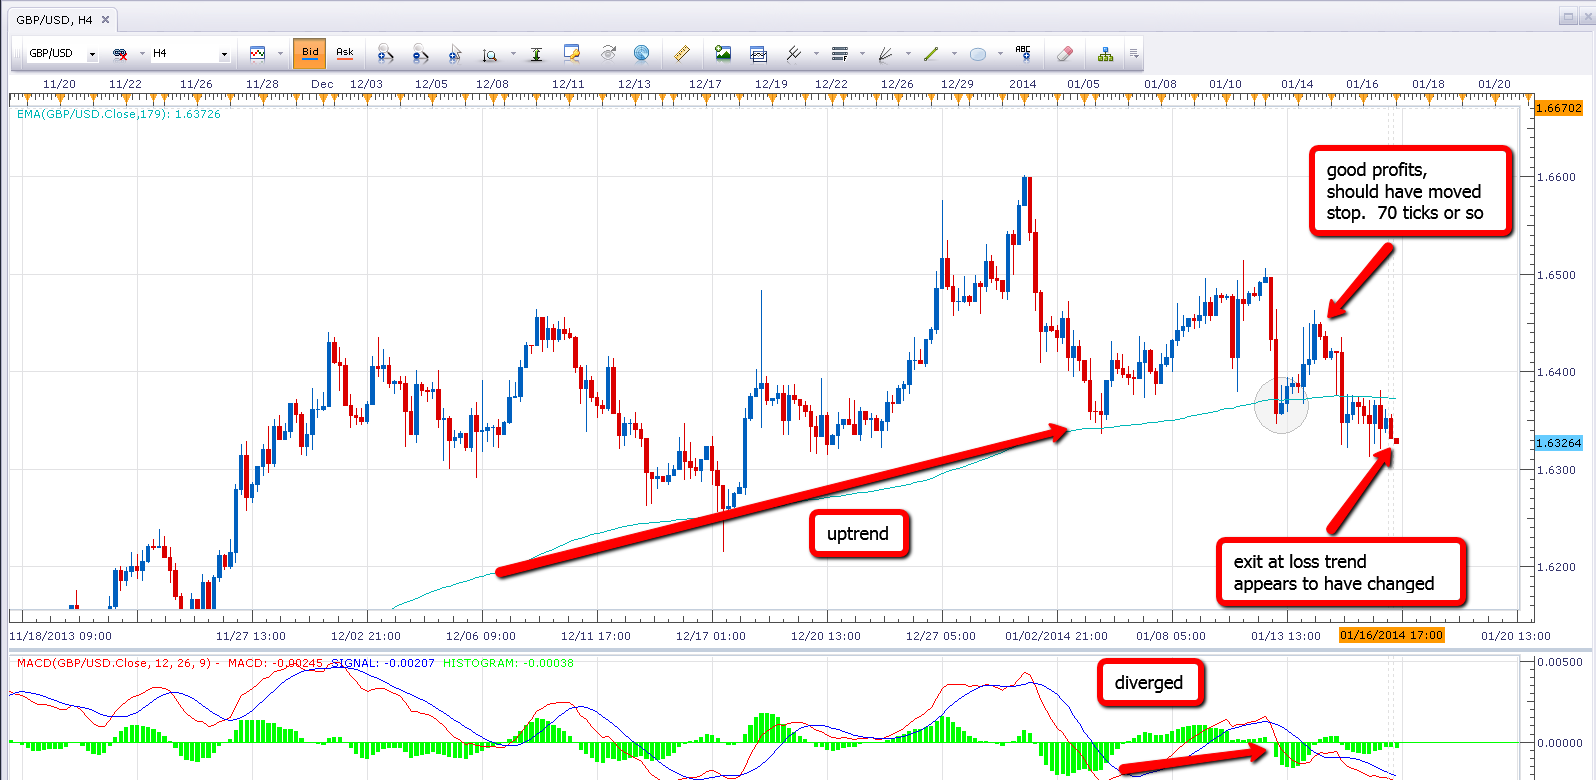
Task: Select the ellipse shape tool
Action: [978, 54]
